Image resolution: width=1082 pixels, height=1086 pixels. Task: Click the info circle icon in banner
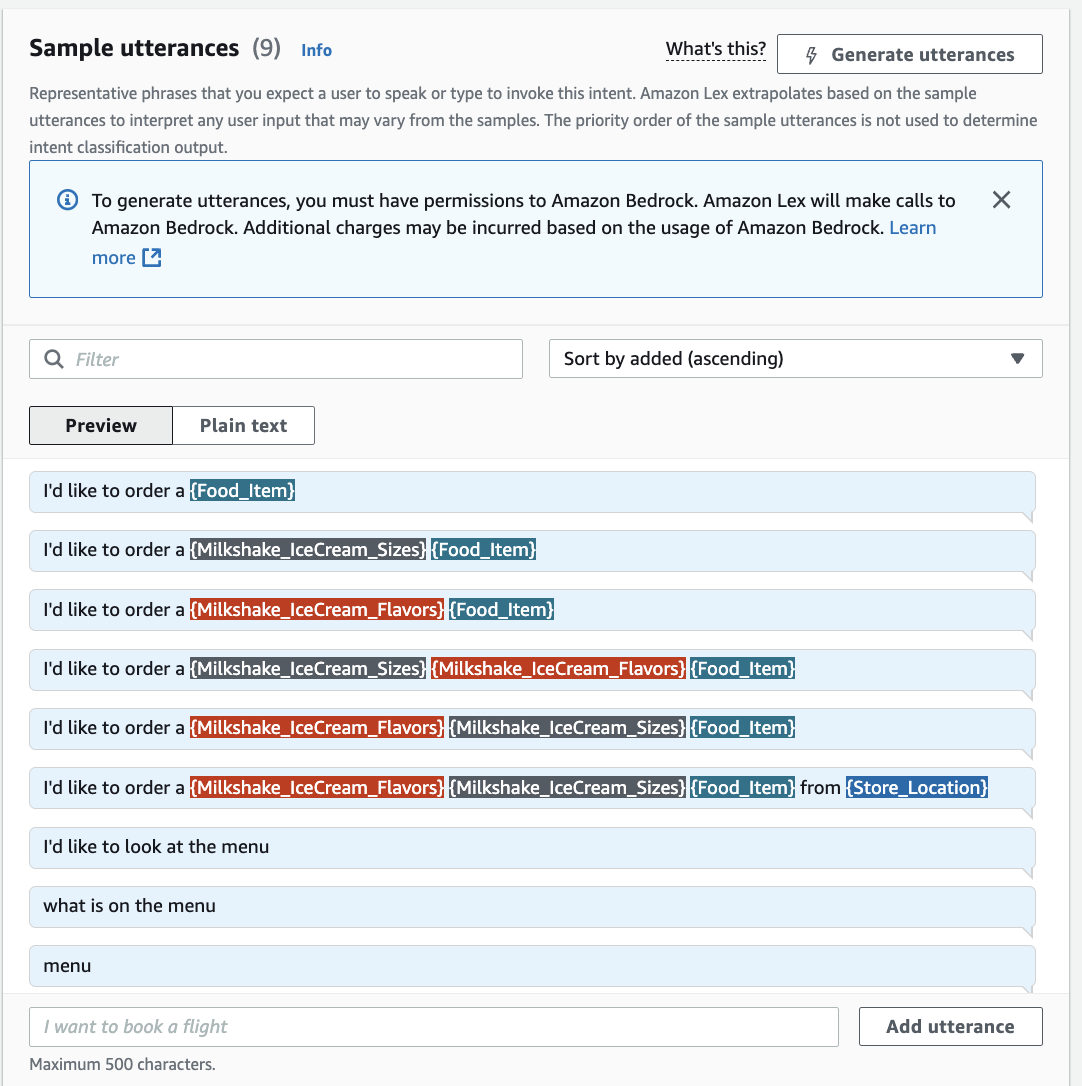[x=67, y=200]
